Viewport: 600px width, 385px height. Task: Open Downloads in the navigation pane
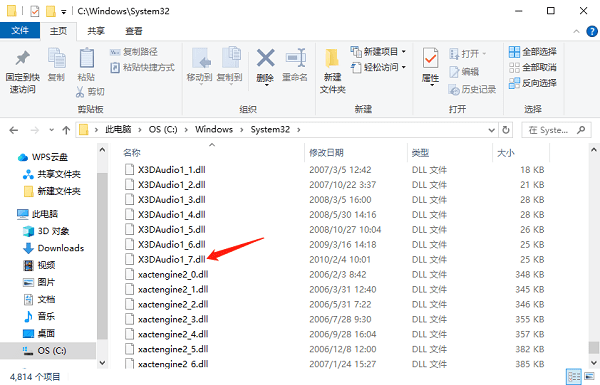point(54,248)
